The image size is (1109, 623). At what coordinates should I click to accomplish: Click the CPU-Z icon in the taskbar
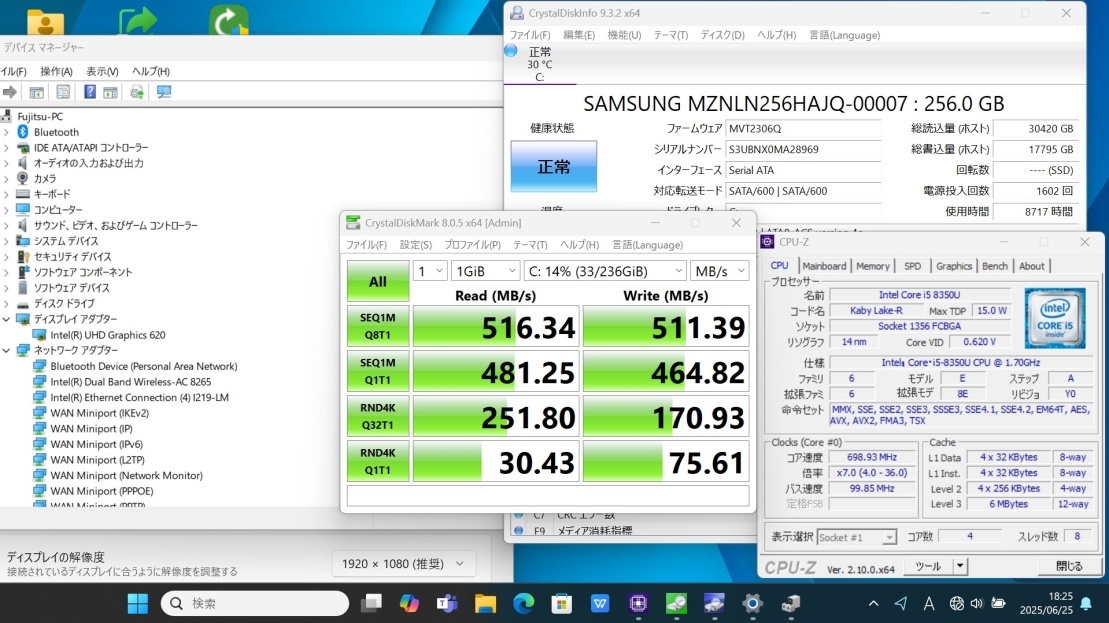pyautogui.click(x=637, y=603)
